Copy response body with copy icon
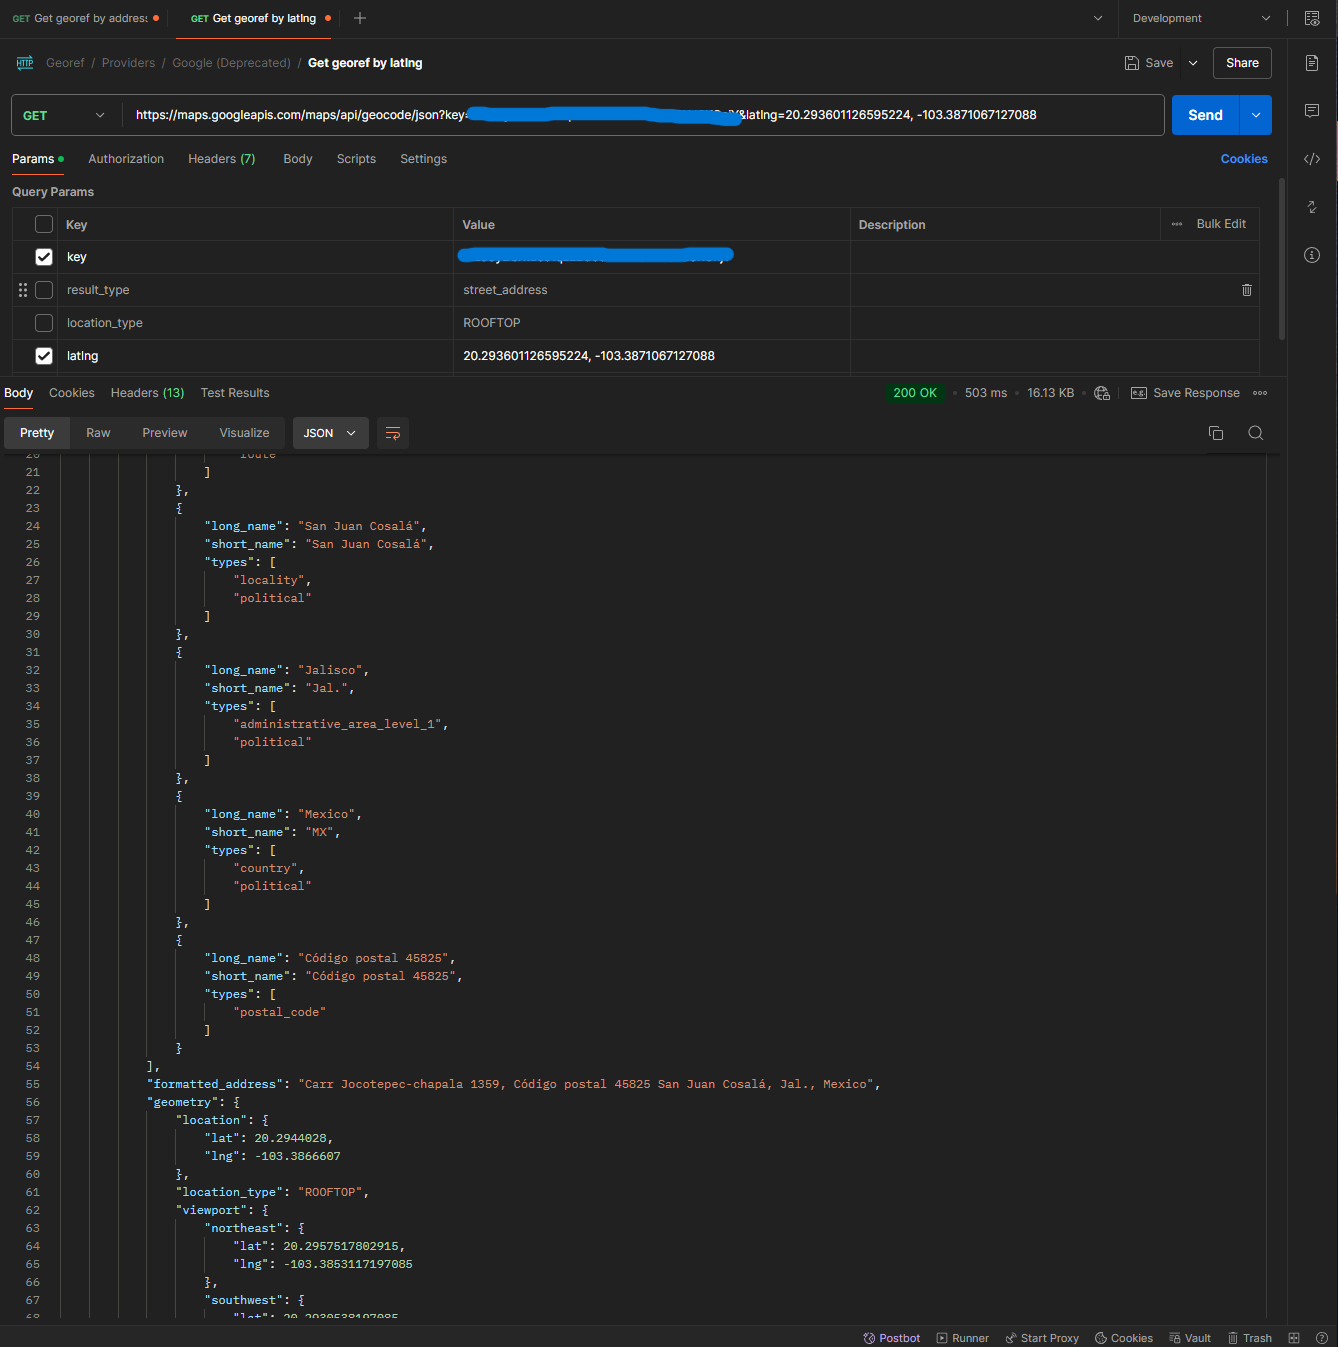This screenshot has height=1347, width=1338. 1216,433
